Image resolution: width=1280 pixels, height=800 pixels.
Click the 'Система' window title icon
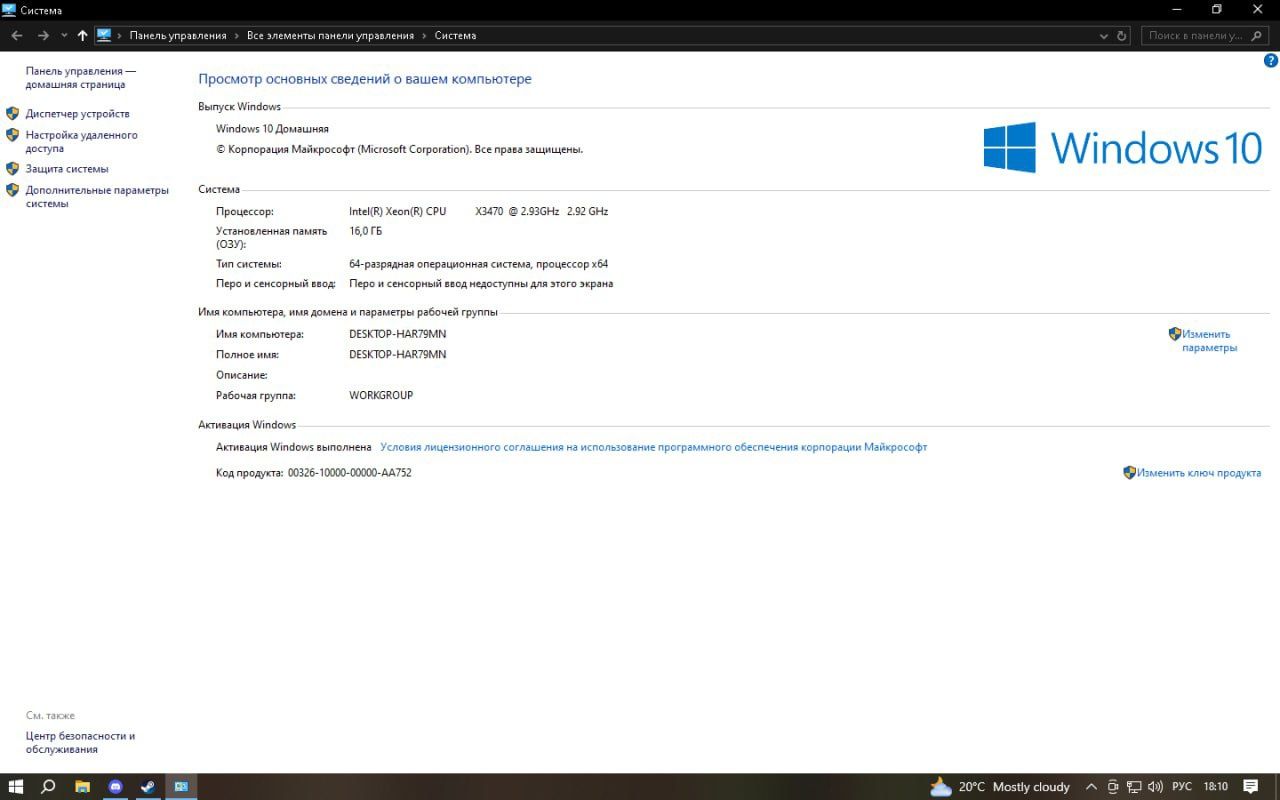tap(9, 10)
